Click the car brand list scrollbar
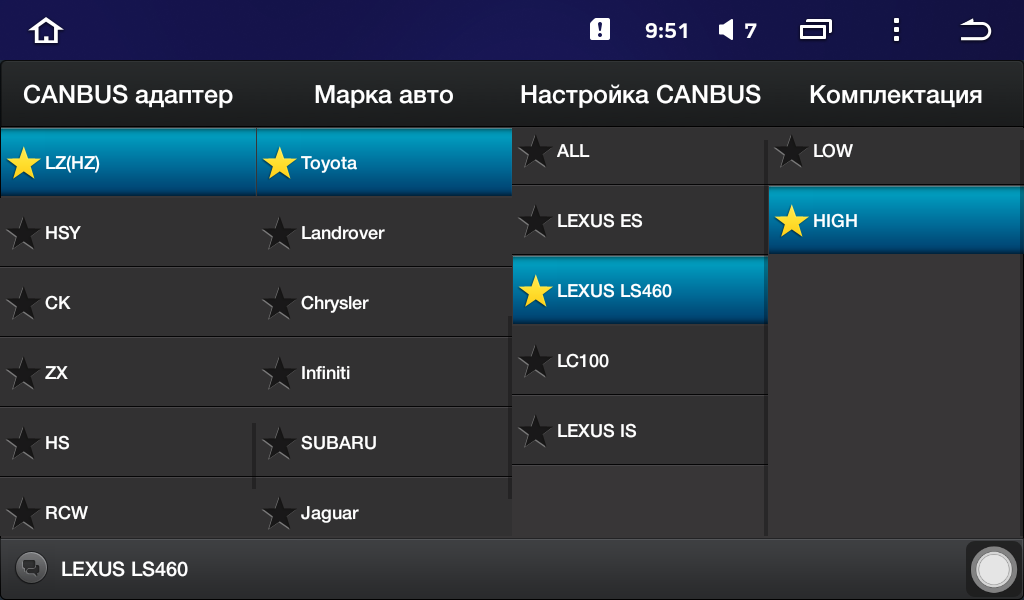Image resolution: width=1024 pixels, height=600 pixels. pos(509,407)
